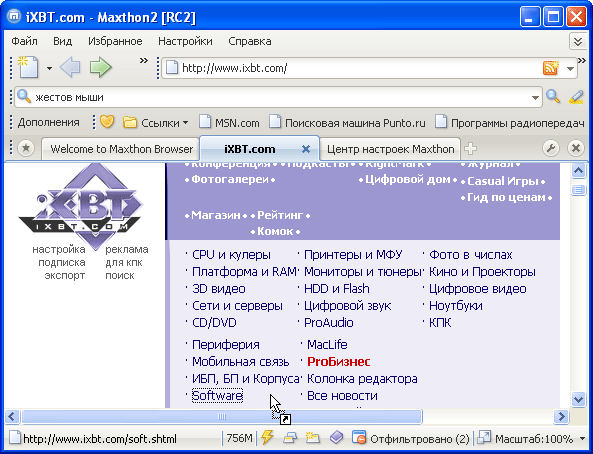Click the Отфильтровано (2) ad filter icon
The image size is (593, 454).
tap(359, 438)
